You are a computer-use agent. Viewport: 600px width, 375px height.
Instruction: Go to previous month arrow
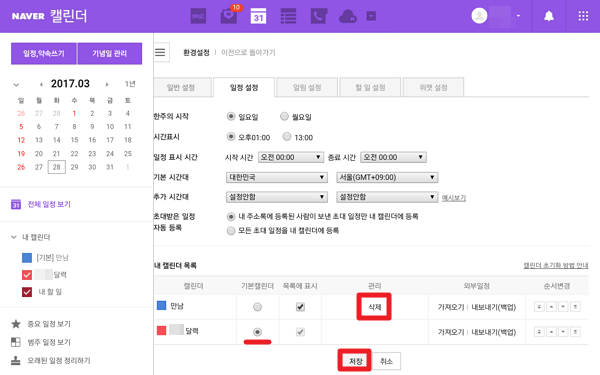[x=41, y=84]
